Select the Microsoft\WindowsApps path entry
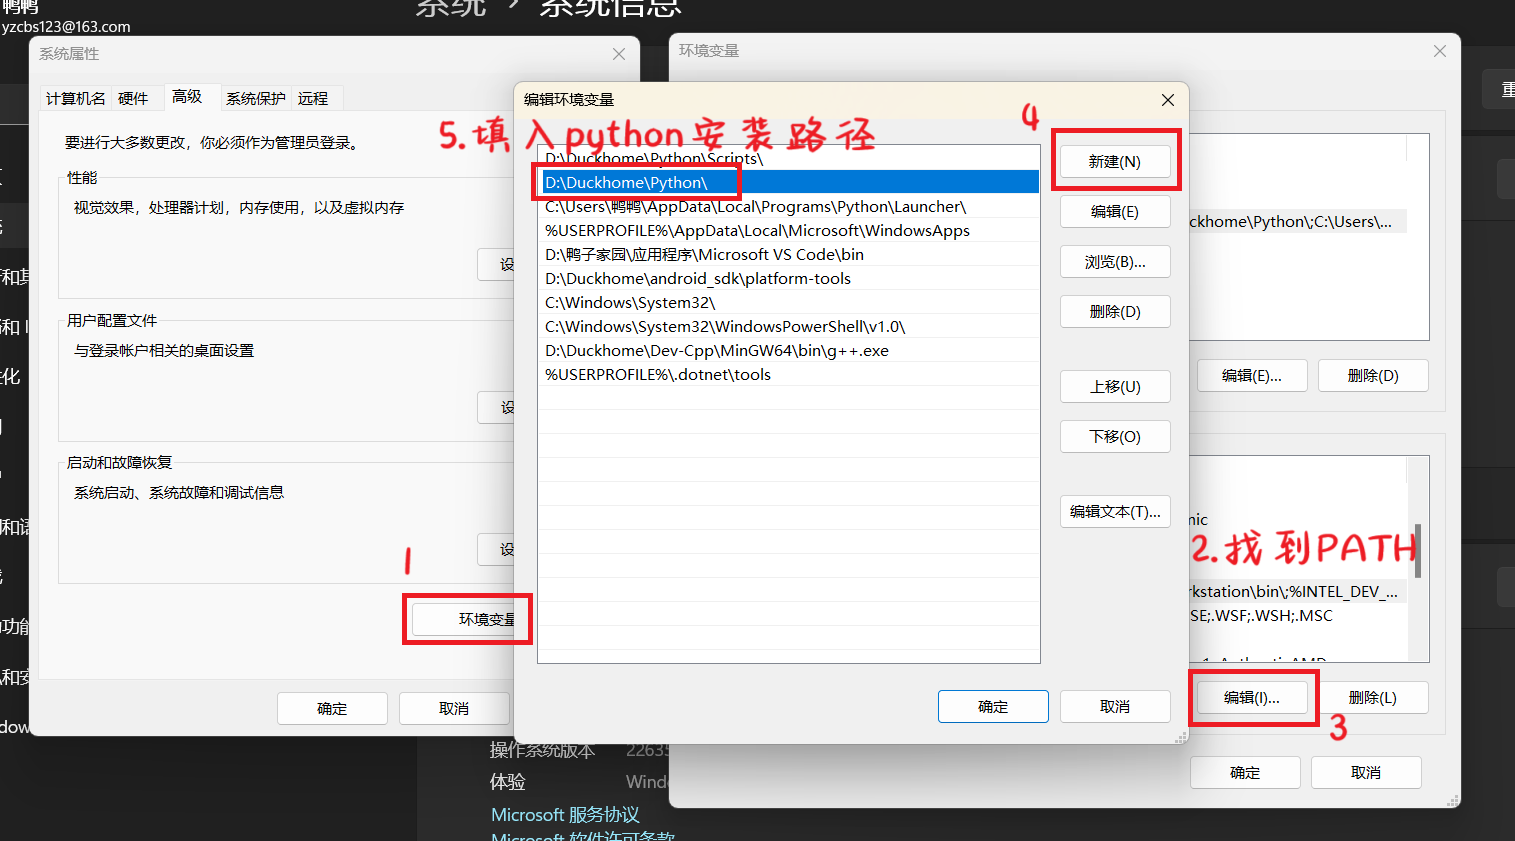1515x841 pixels. (788, 230)
